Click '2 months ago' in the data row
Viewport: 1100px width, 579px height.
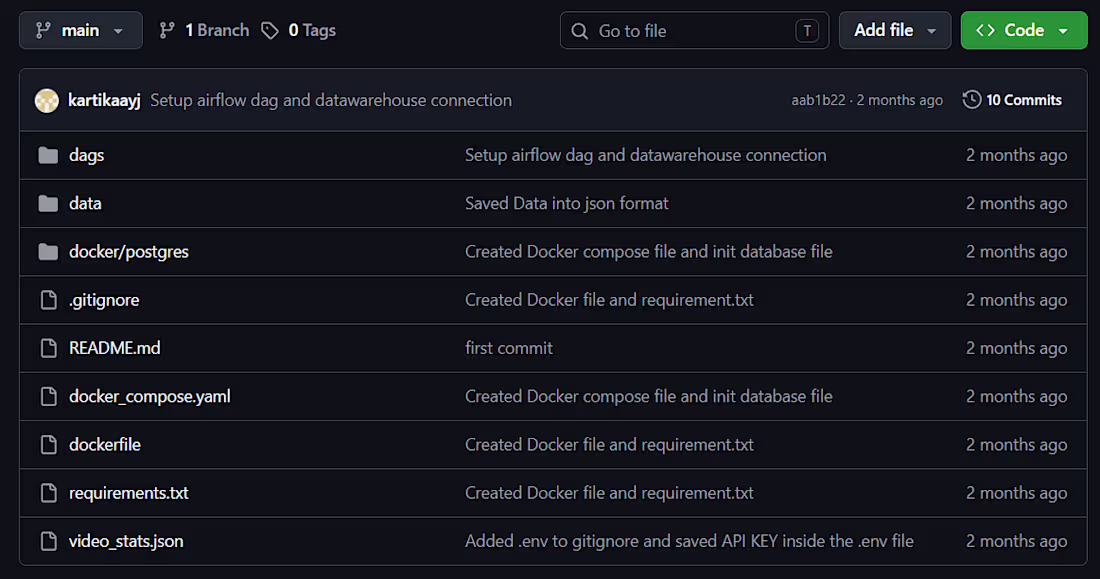1017,204
